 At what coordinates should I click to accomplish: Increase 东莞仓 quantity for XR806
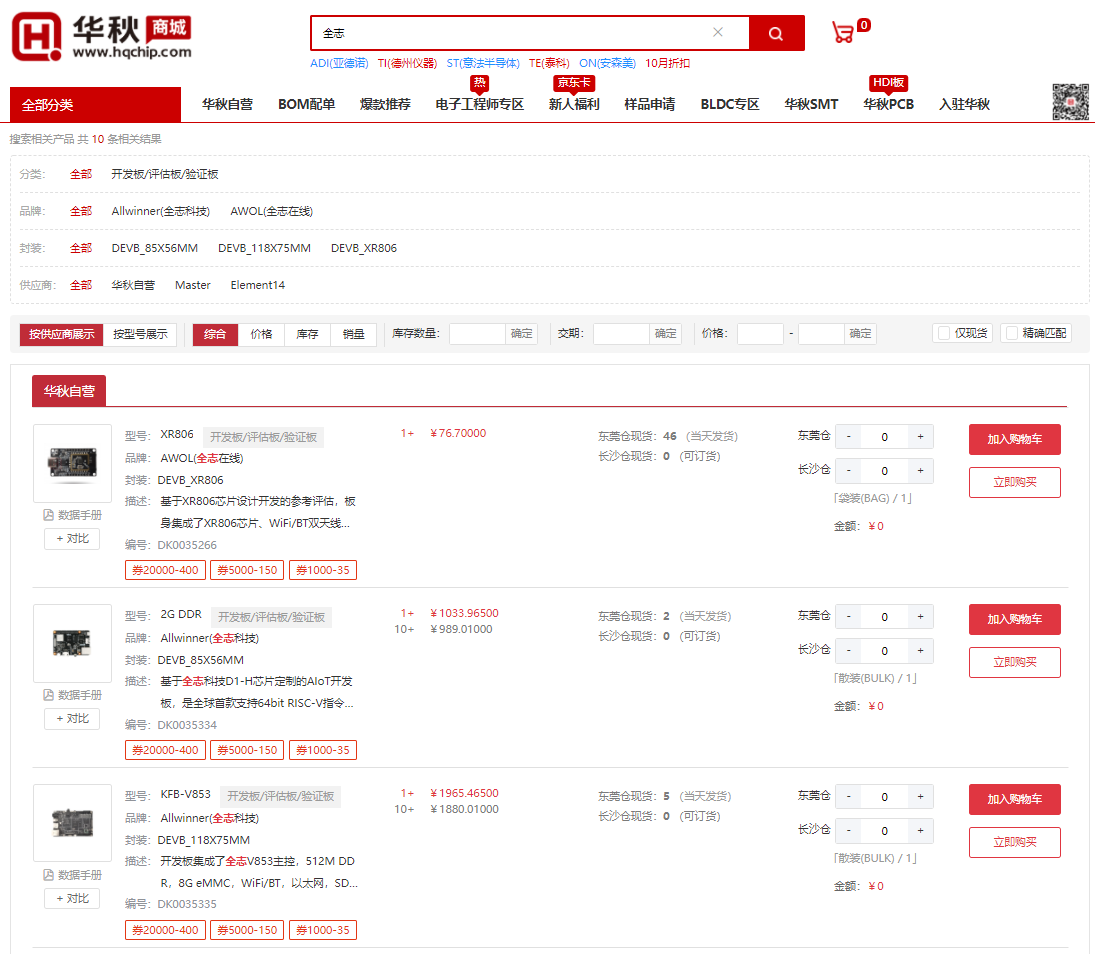920,436
